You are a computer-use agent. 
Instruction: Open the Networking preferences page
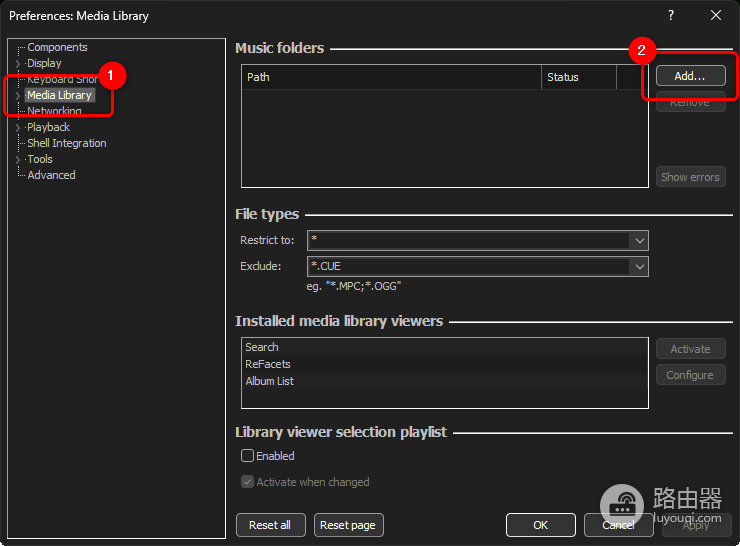(x=54, y=111)
